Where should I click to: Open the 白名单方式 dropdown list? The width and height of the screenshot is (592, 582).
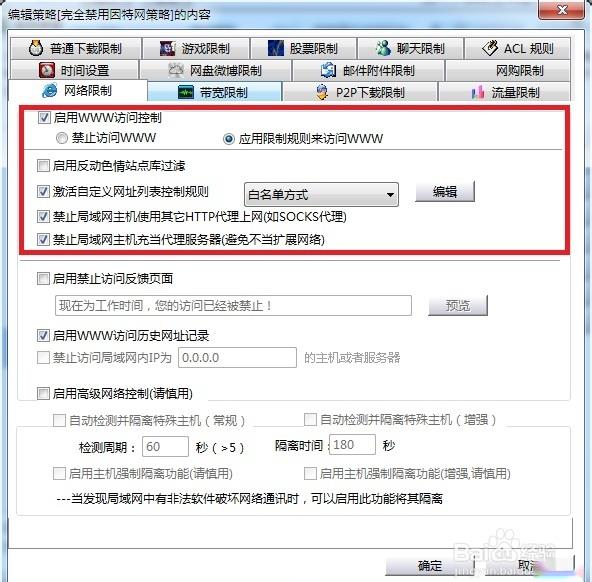[x=321, y=195]
